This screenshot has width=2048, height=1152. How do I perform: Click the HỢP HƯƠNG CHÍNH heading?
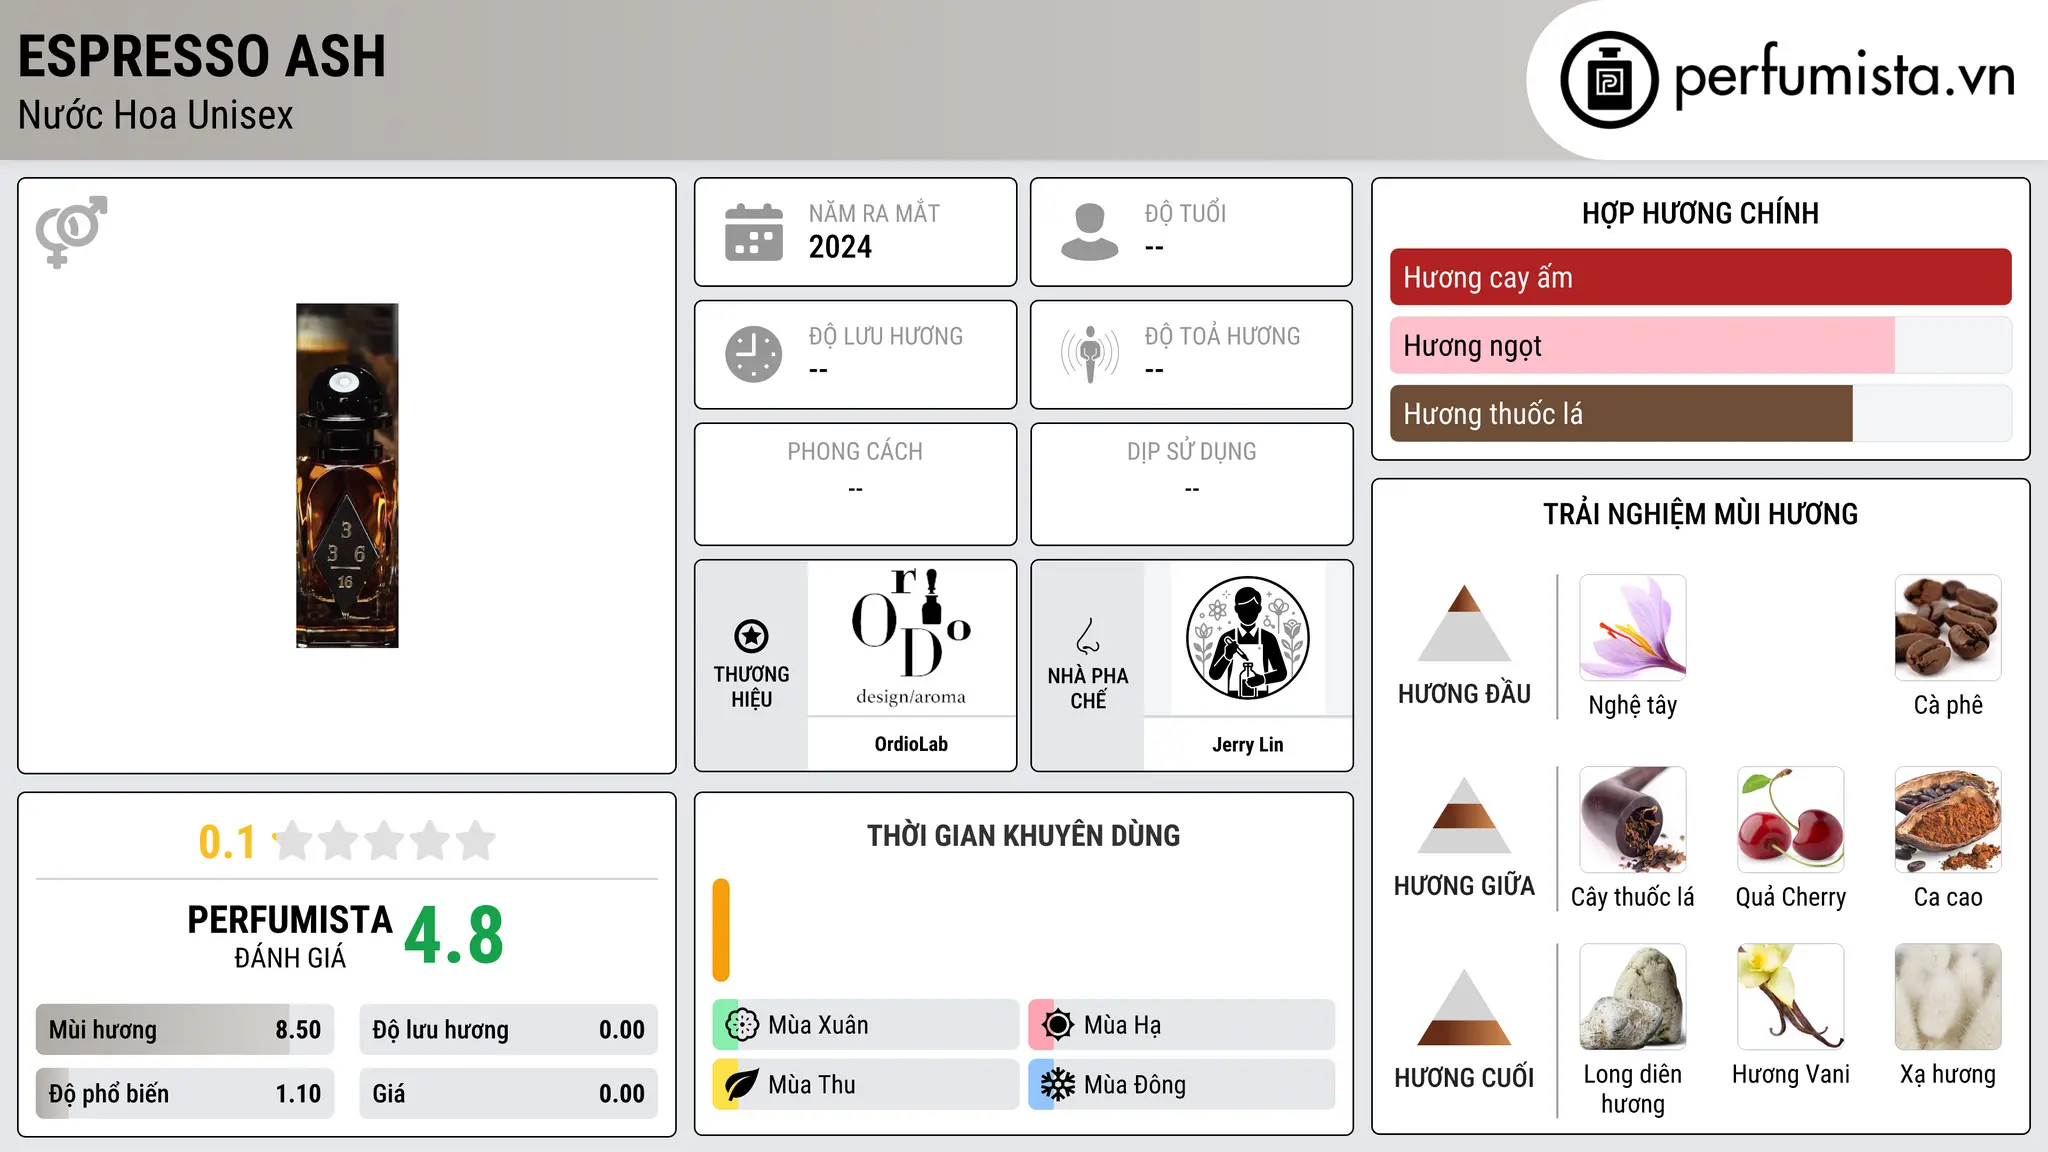(x=1700, y=213)
